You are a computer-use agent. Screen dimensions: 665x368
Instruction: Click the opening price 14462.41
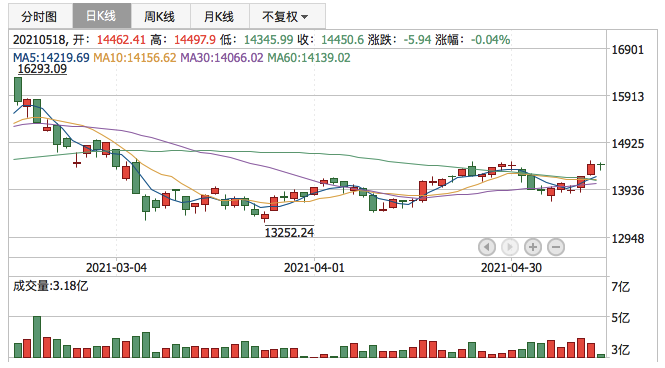coord(121,40)
